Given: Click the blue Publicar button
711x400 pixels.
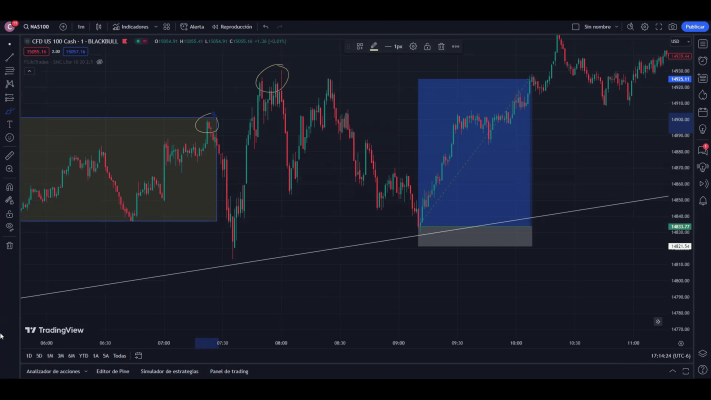Looking at the screenshot, I should tap(695, 27).
